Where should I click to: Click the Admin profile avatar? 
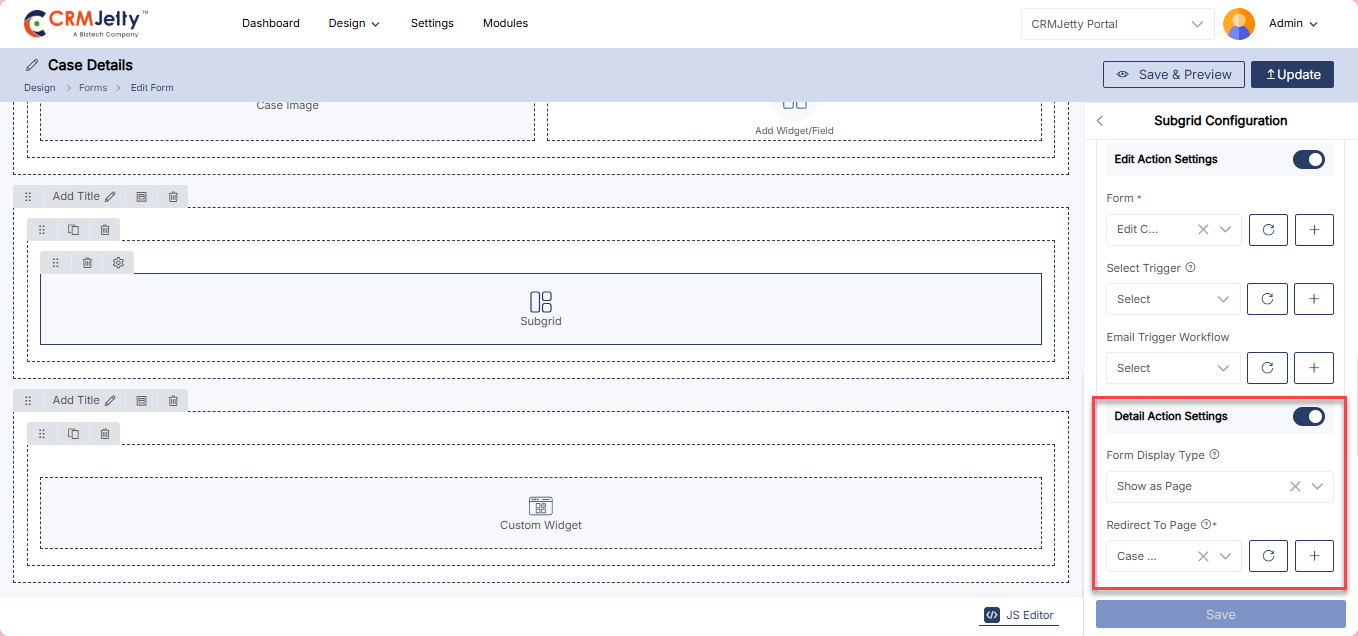point(1239,24)
